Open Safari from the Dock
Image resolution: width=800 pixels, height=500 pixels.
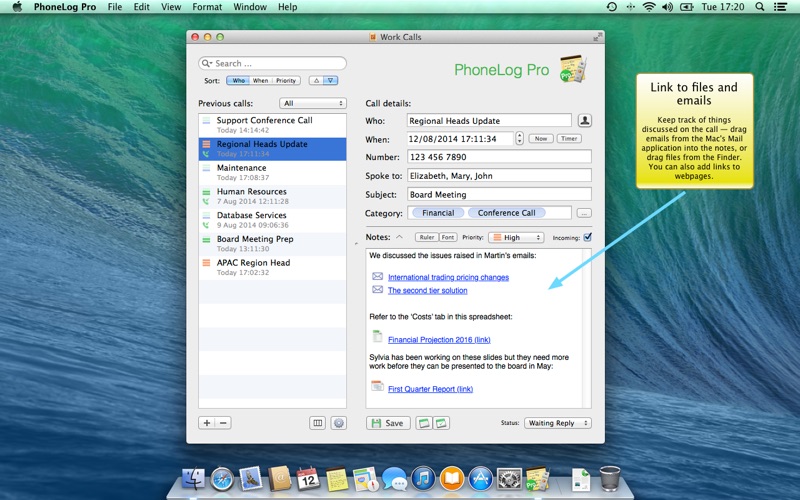(x=222, y=479)
